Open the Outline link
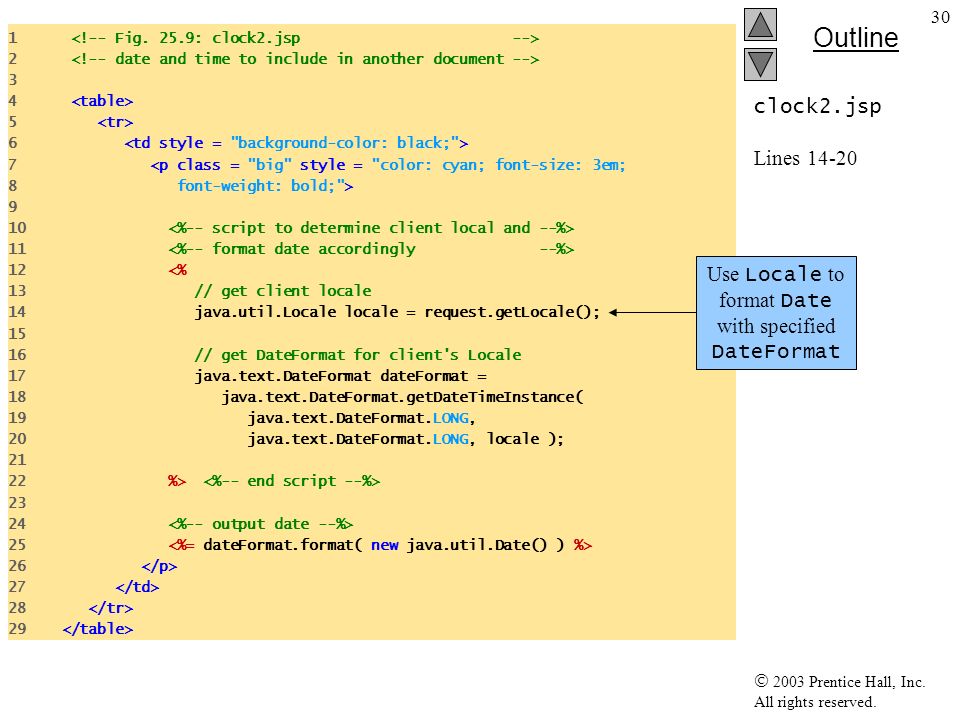This screenshot has height=720, width=960. tap(855, 38)
